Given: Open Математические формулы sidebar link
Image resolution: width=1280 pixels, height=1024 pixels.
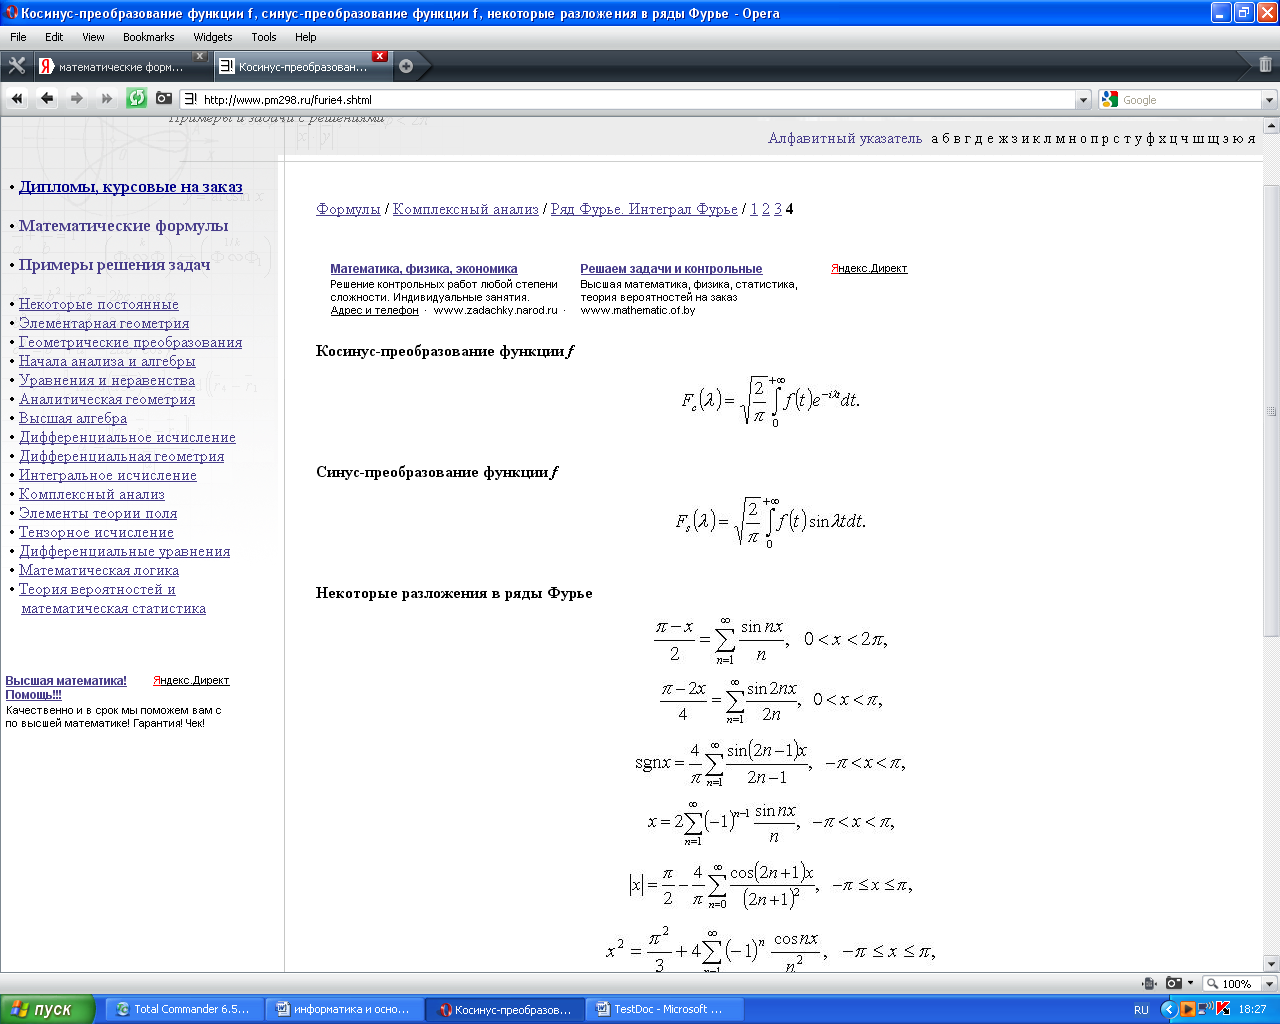Looking at the screenshot, I should point(124,226).
